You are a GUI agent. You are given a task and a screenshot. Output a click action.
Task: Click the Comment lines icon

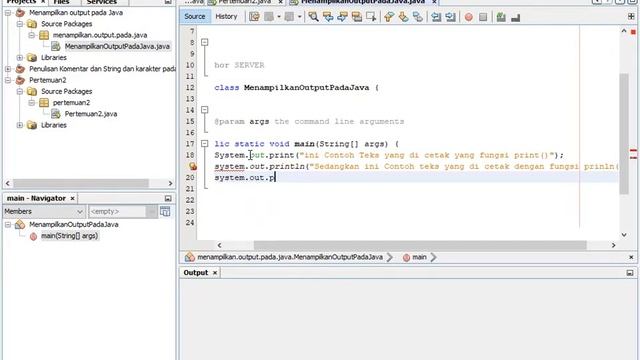[501, 17]
